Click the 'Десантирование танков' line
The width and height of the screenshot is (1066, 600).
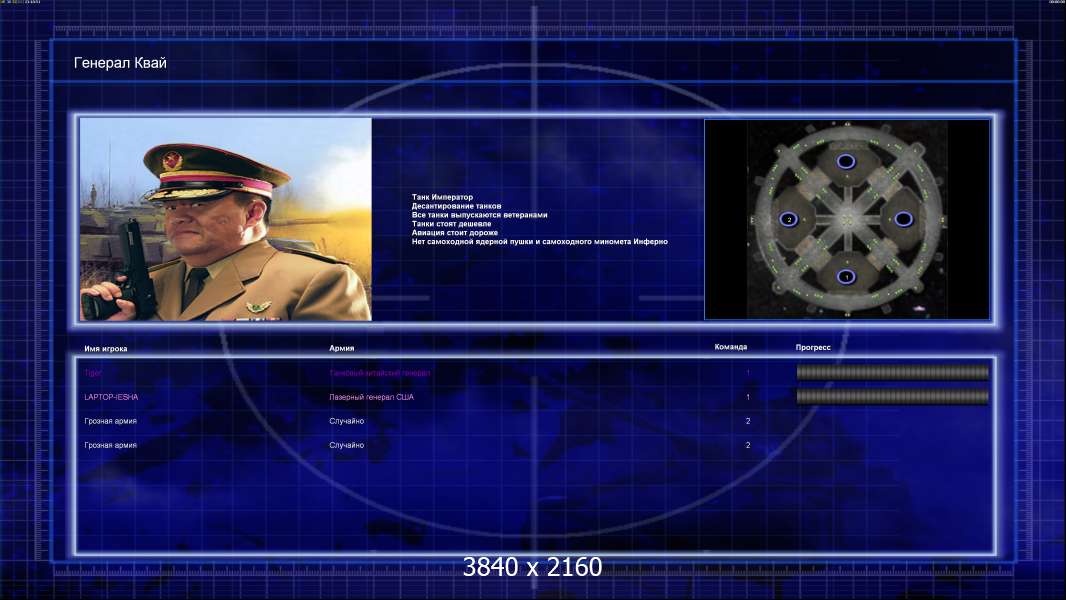[456, 206]
